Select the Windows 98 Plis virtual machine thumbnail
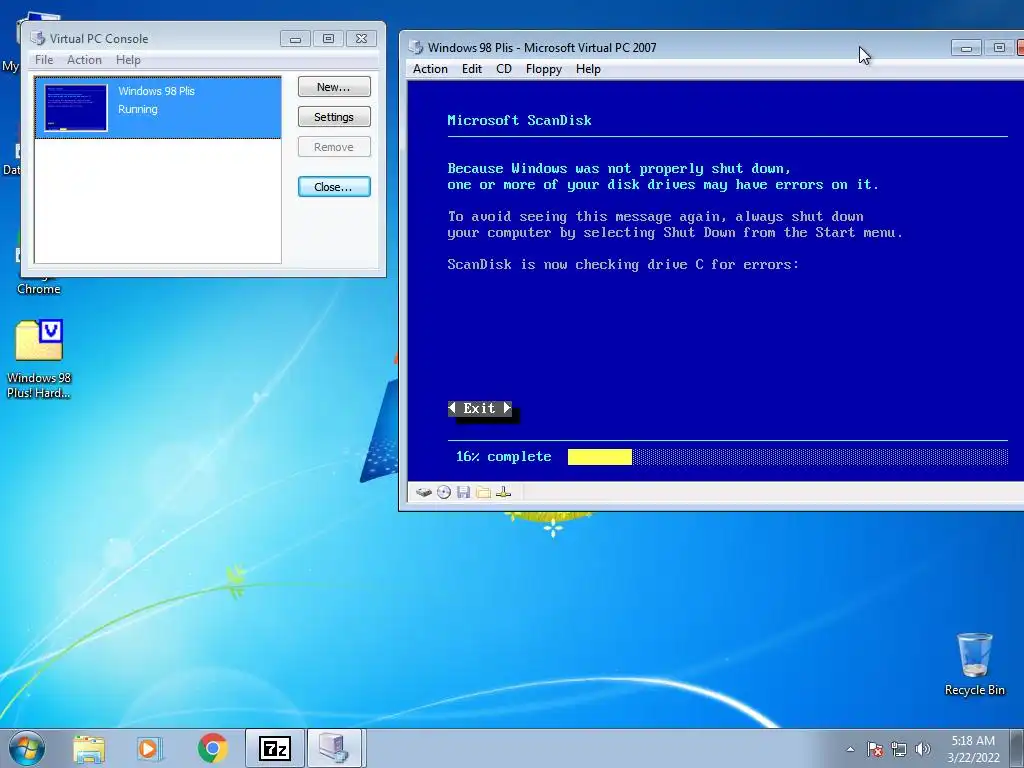 [76, 108]
